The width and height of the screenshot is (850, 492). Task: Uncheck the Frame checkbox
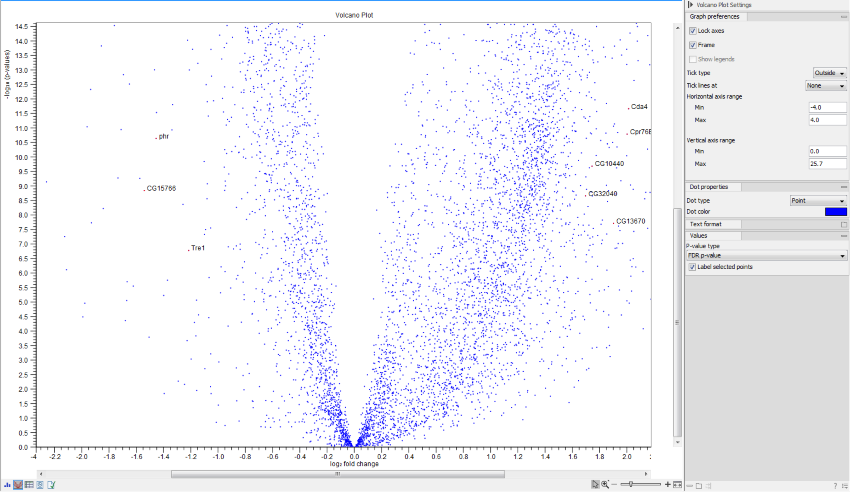(x=693, y=45)
